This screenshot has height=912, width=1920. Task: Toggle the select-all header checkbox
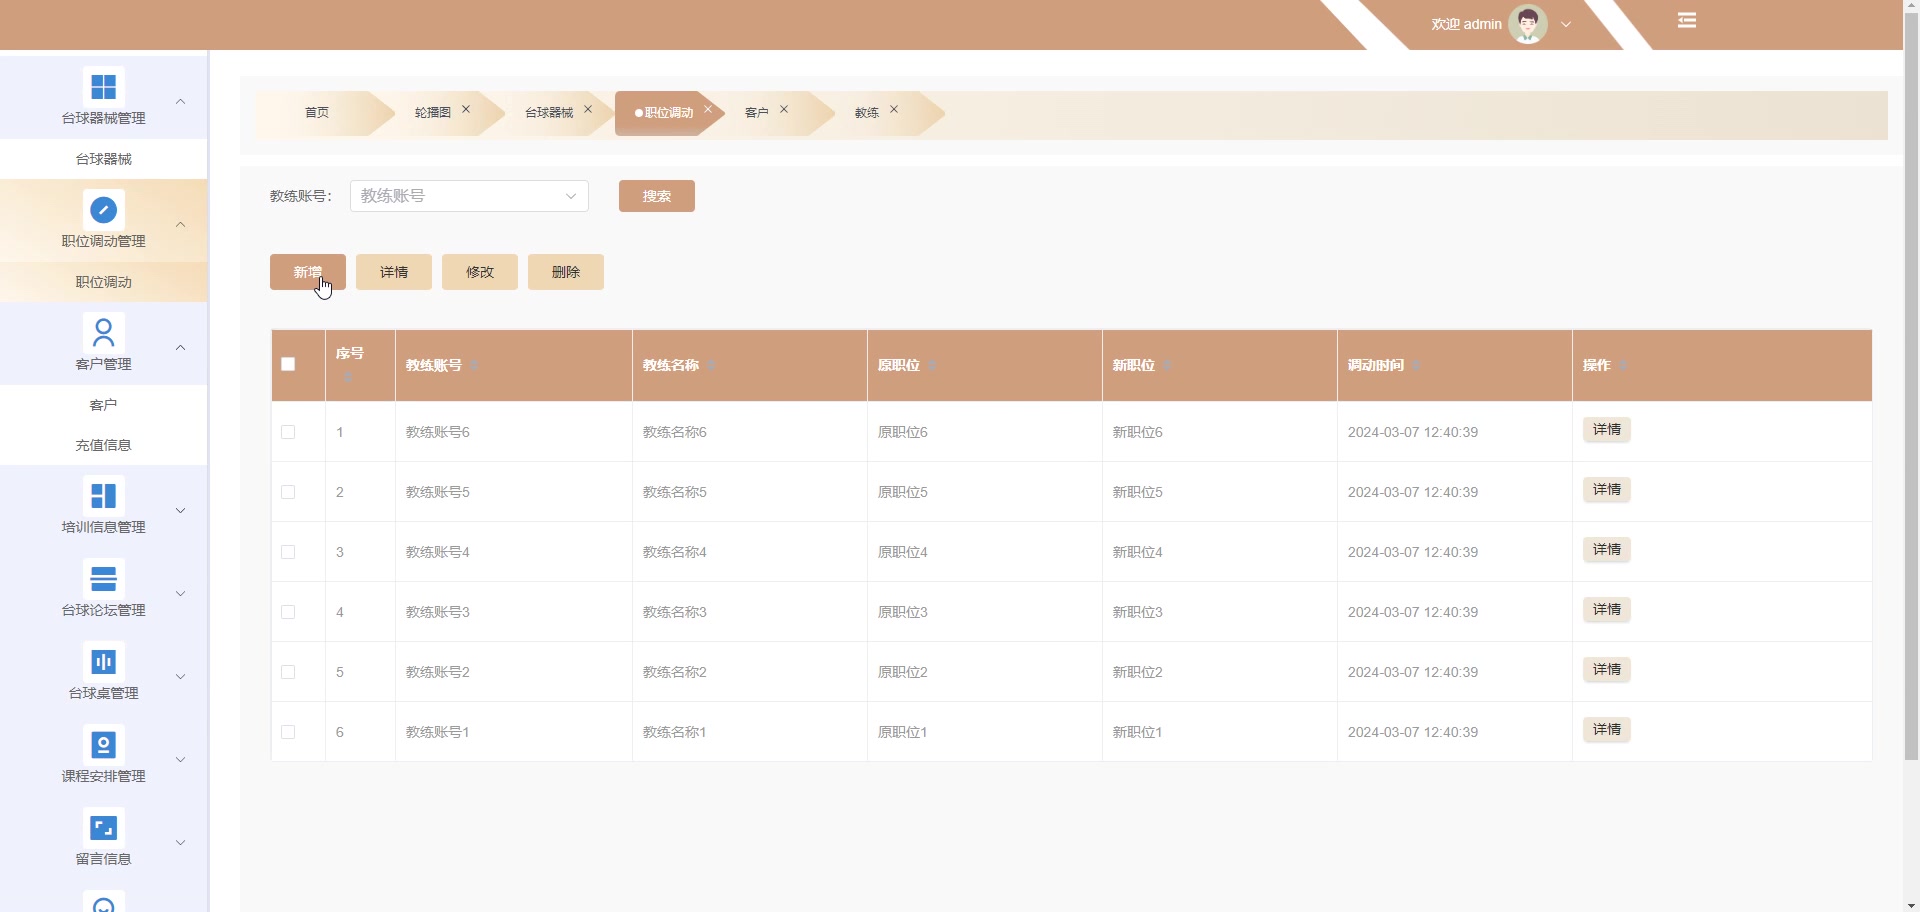coord(288,364)
